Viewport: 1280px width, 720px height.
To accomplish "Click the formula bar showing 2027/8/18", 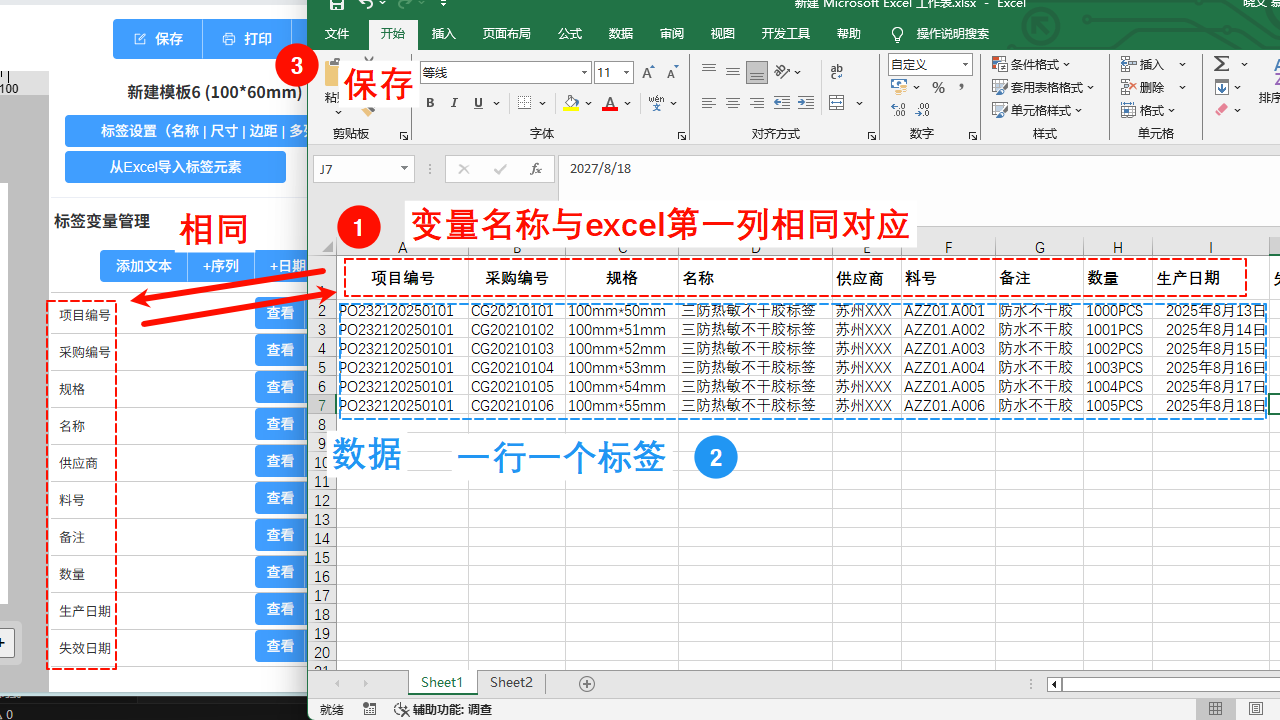I will [918, 169].
